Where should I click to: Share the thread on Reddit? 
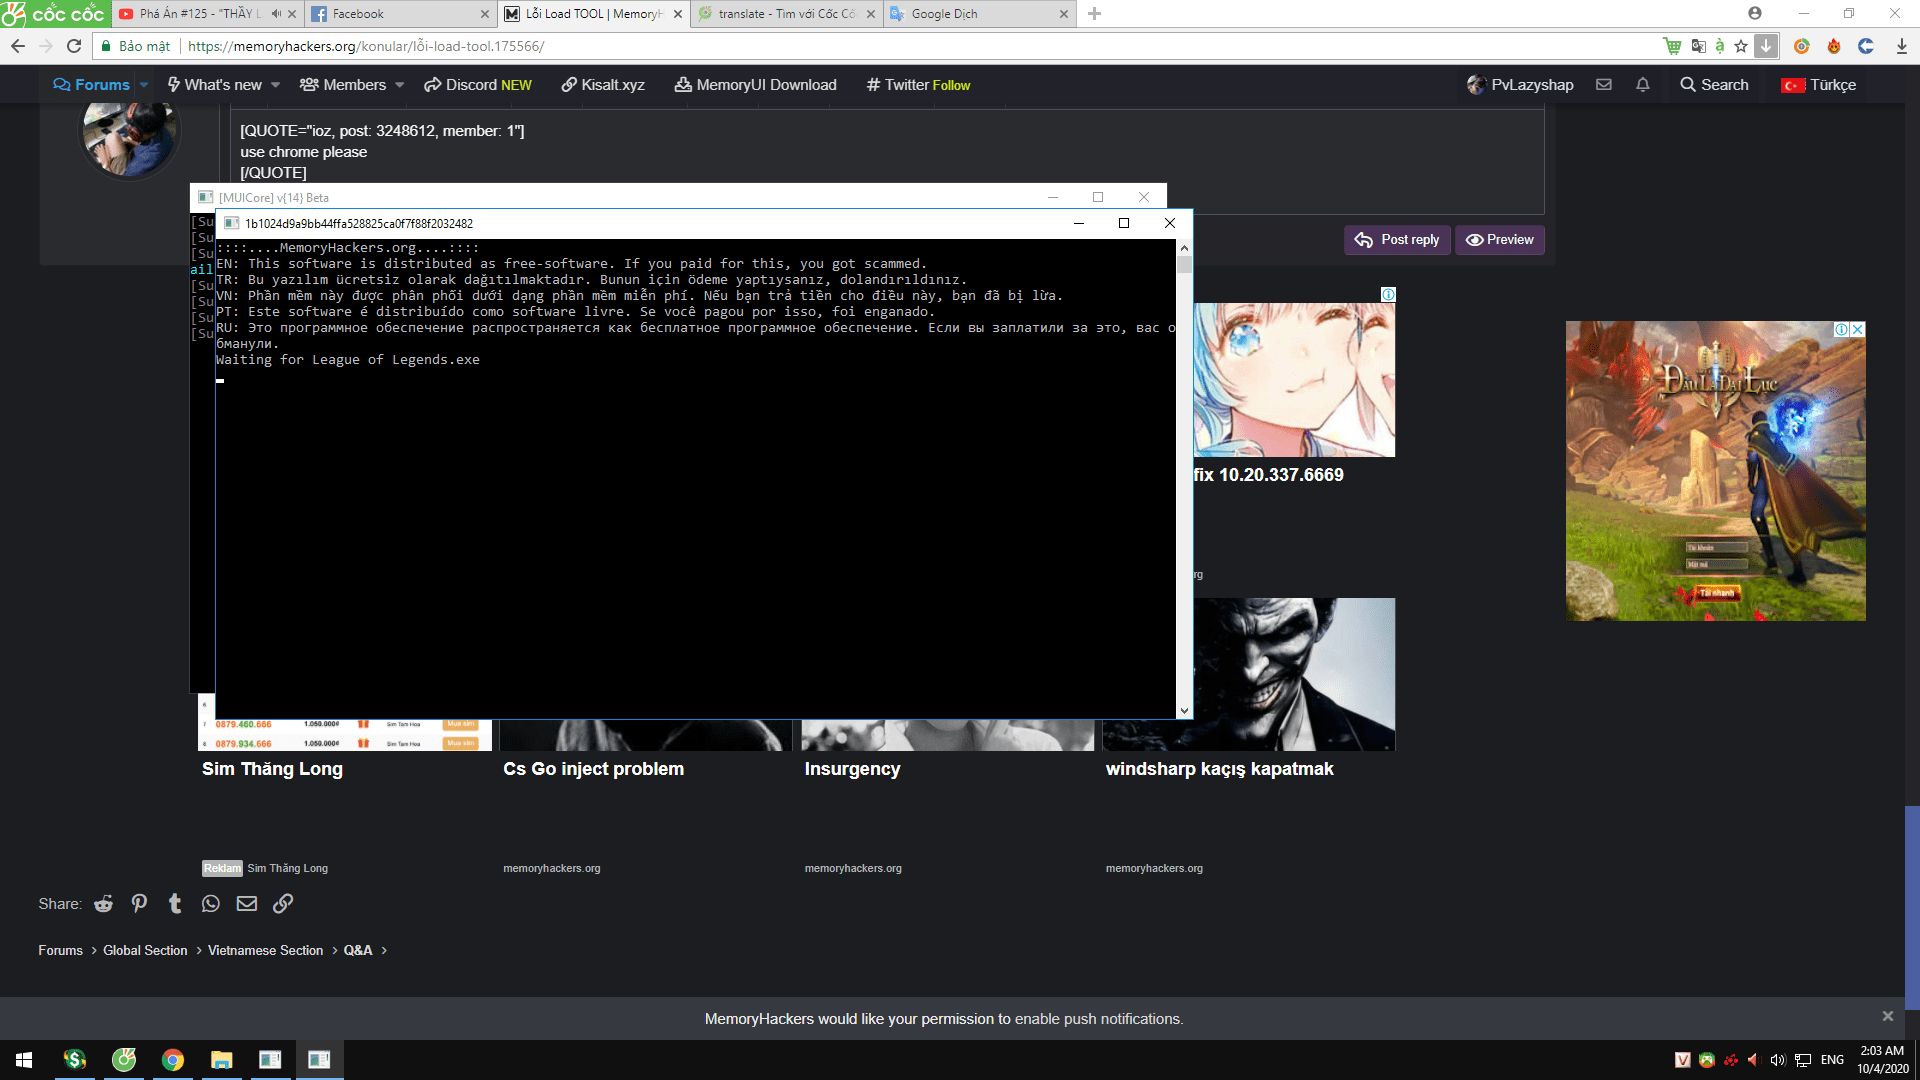pos(103,904)
